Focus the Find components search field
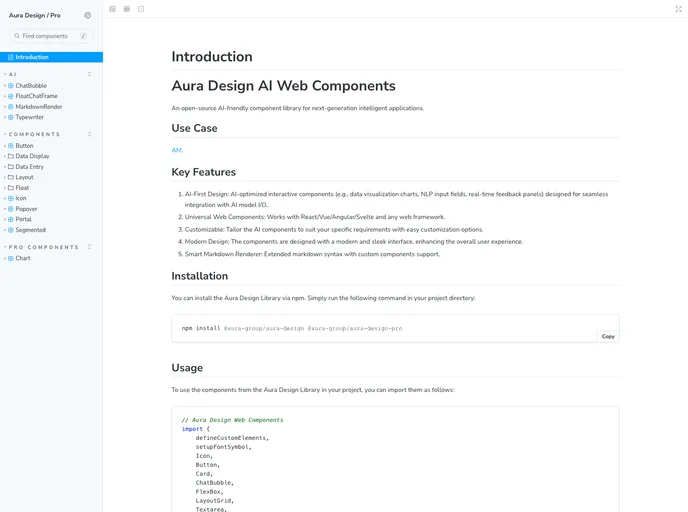 tap(51, 36)
